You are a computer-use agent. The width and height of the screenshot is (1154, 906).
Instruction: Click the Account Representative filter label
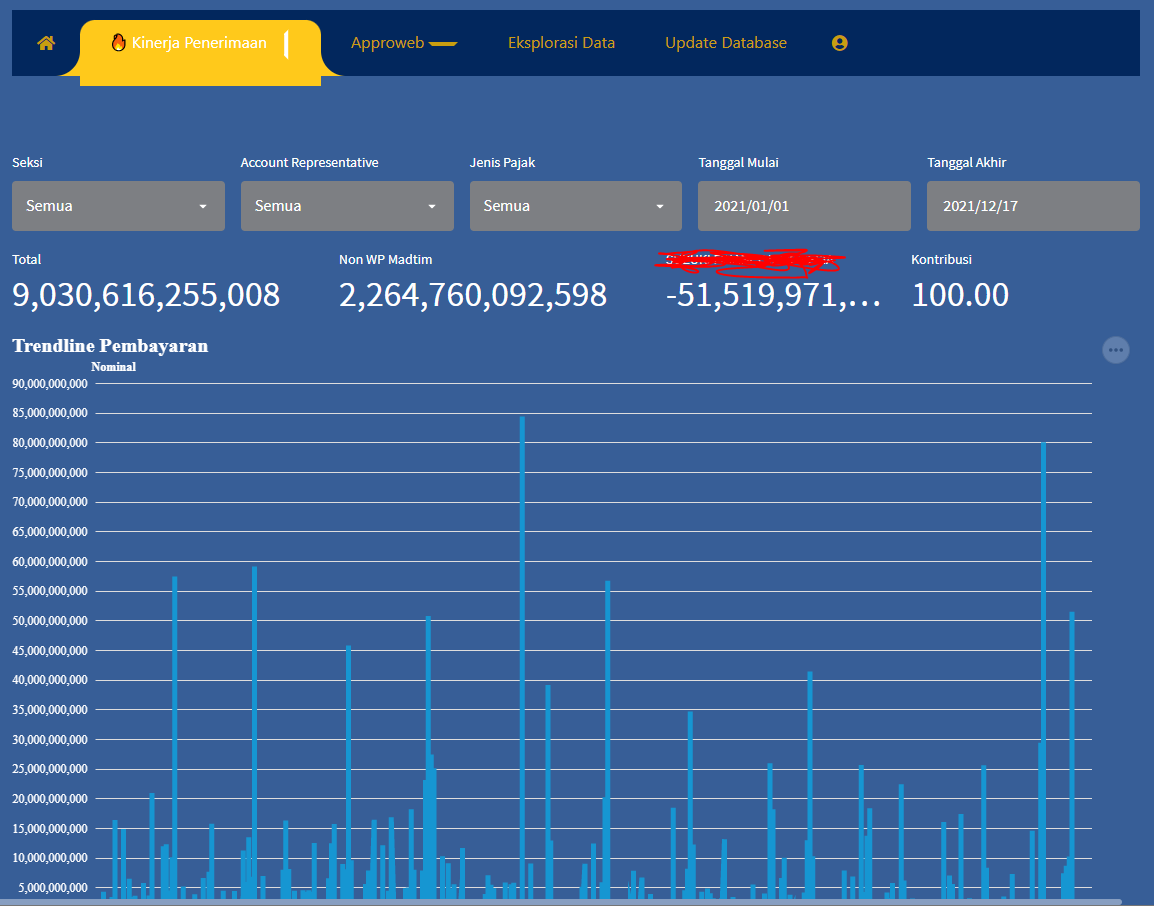pyautogui.click(x=309, y=163)
